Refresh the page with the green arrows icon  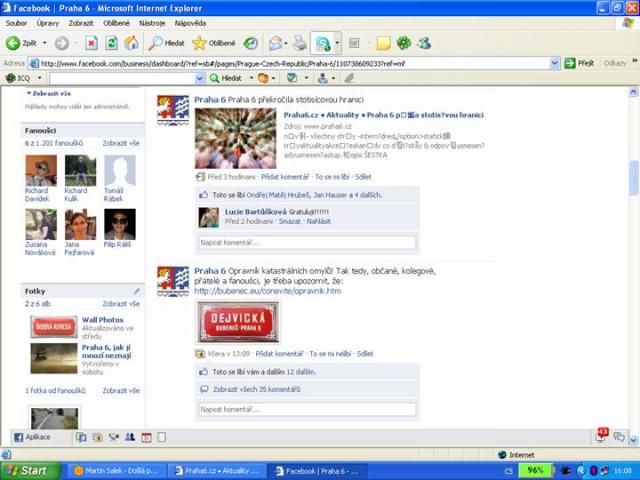111,43
